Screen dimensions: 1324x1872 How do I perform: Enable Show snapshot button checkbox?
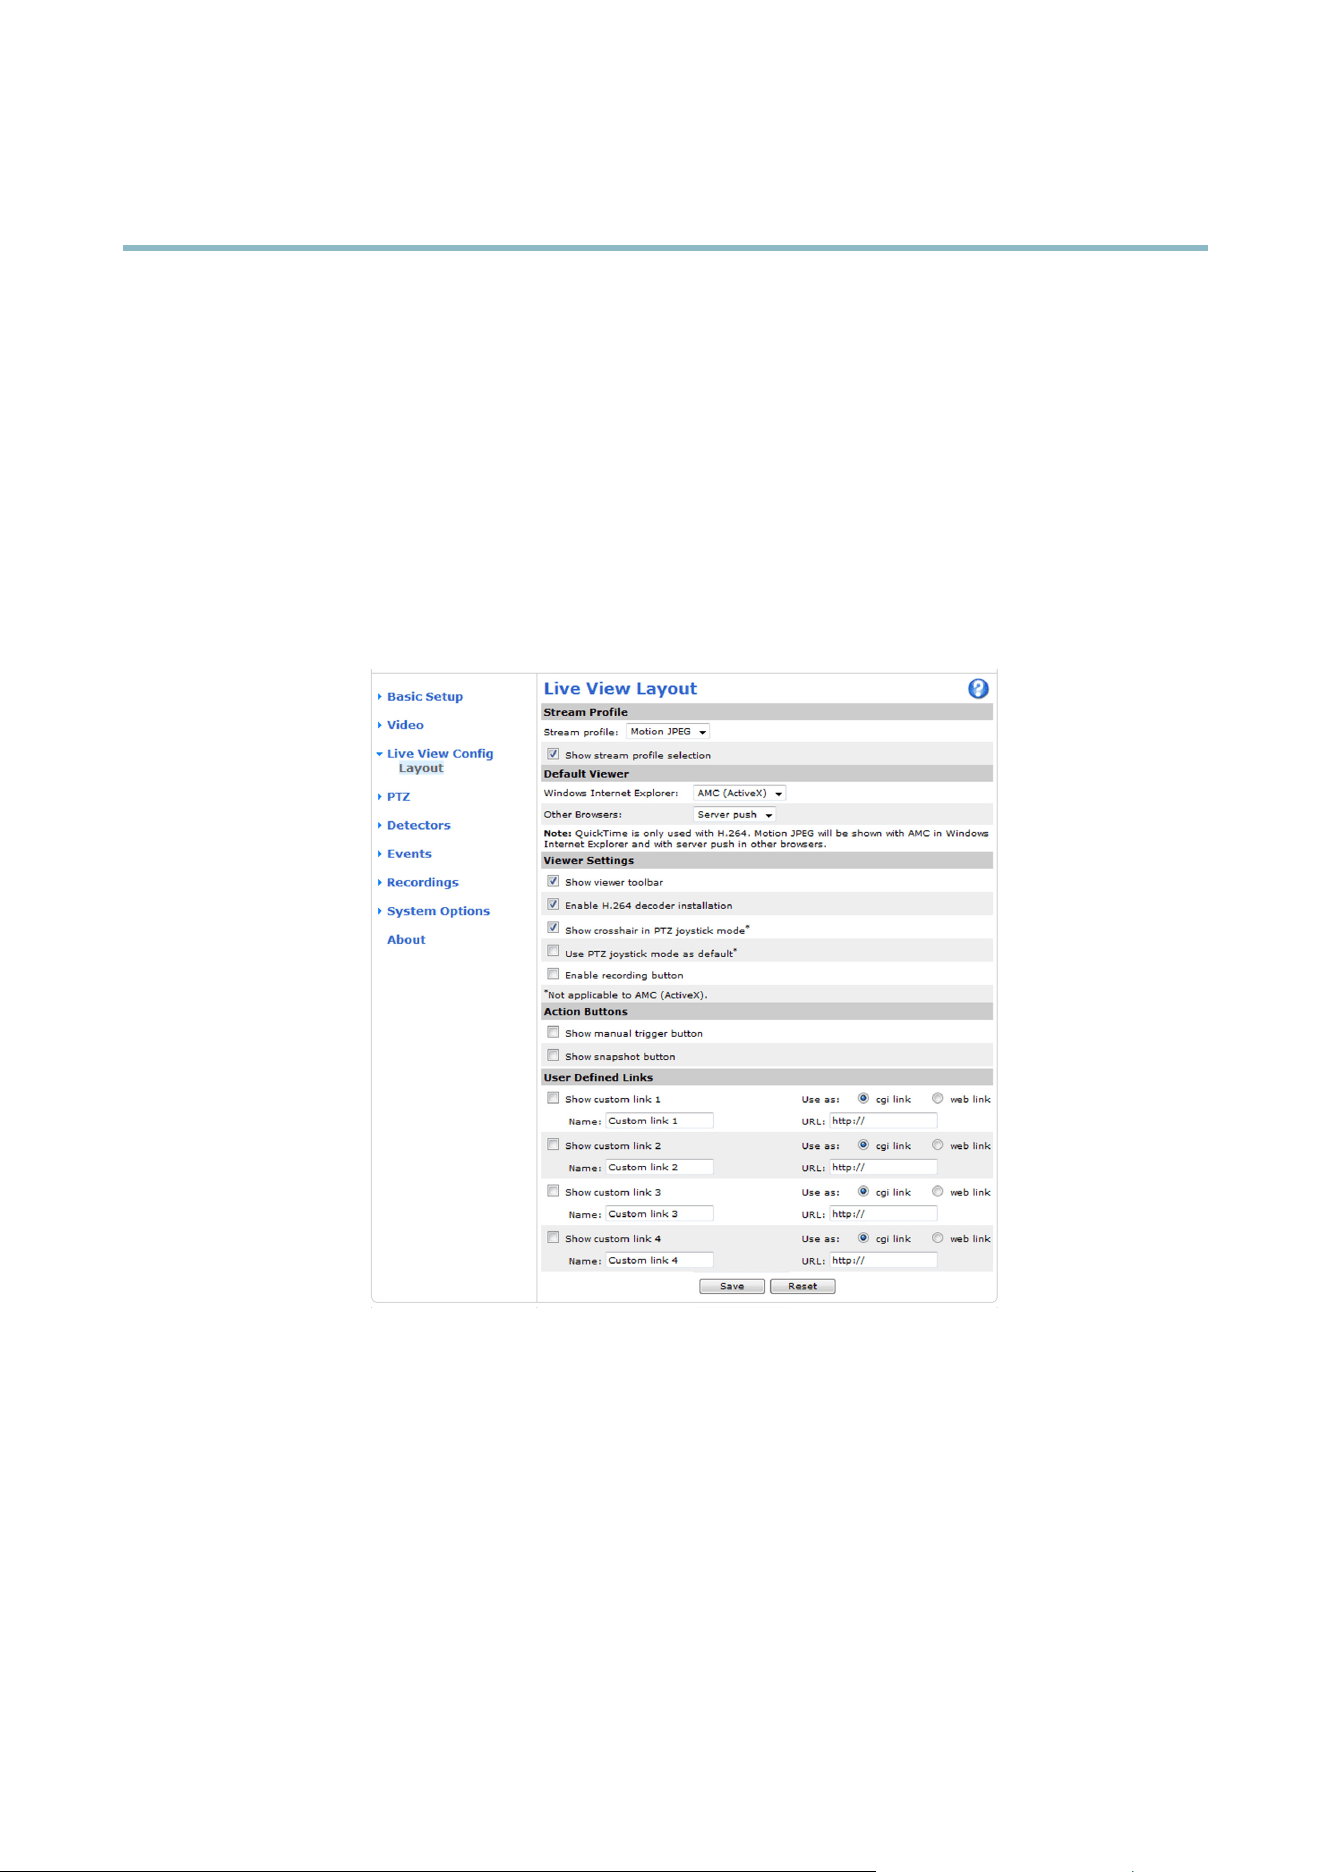[x=553, y=1055]
